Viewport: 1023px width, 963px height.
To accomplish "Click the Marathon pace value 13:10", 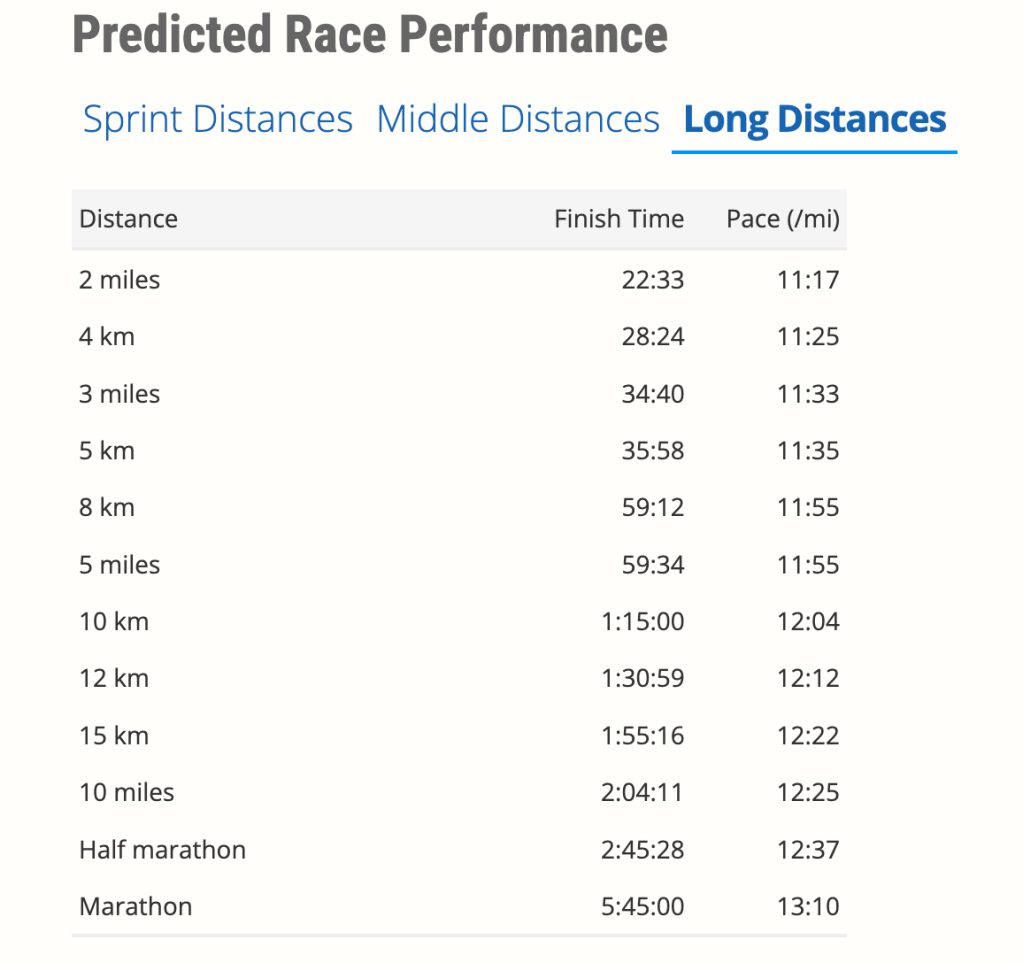I will tap(808, 907).
